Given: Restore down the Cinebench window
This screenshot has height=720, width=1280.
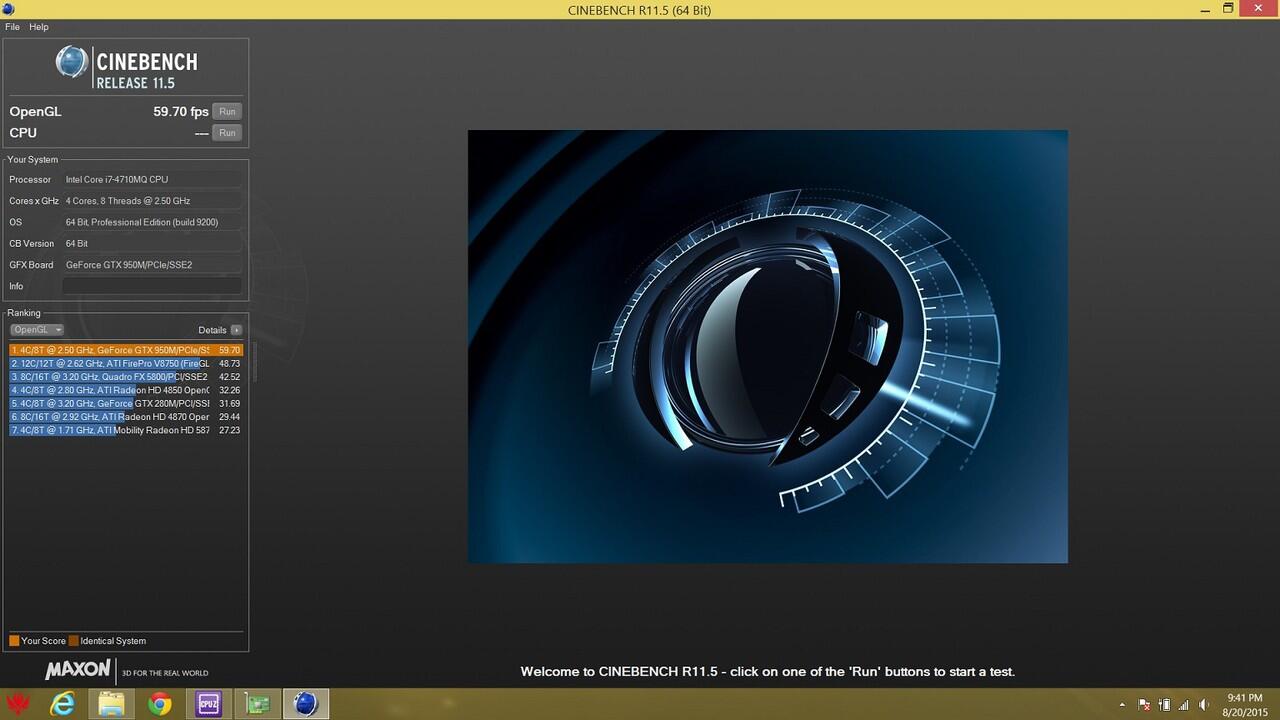Looking at the screenshot, I should tap(1228, 8).
